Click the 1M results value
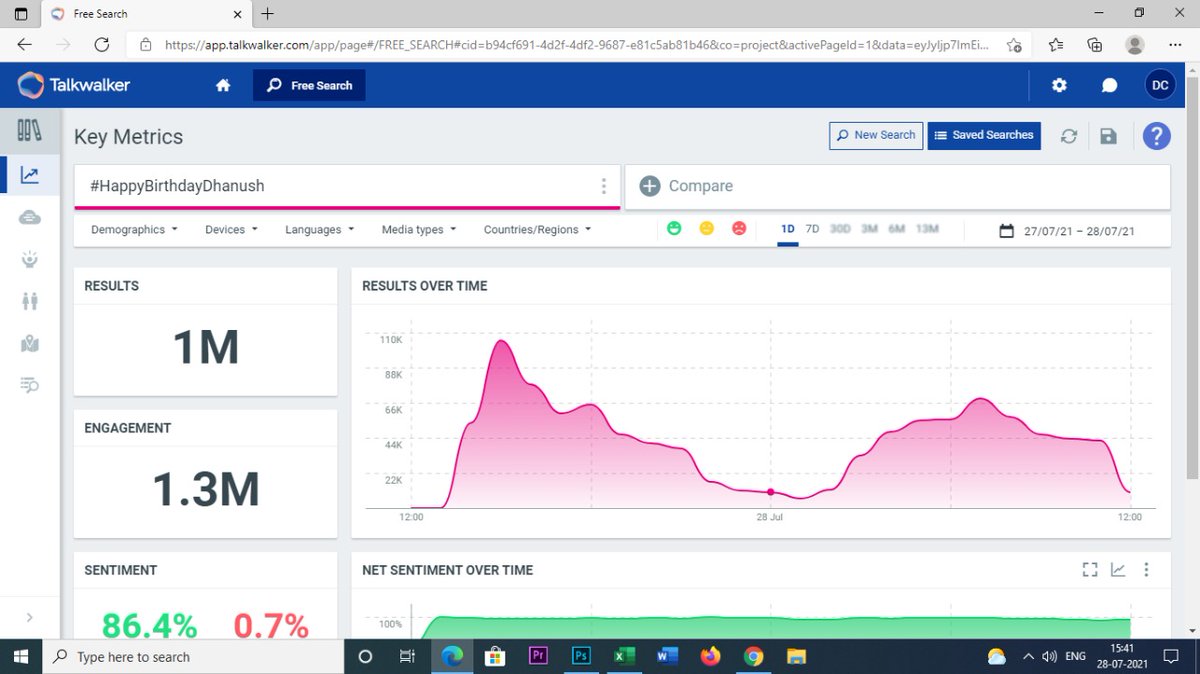This screenshot has width=1200, height=674. pos(206,348)
